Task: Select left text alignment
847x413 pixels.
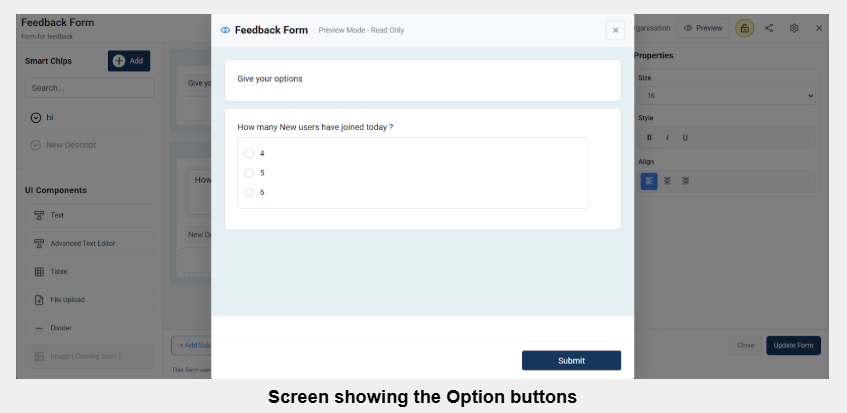Action: pyautogui.click(x=649, y=181)
